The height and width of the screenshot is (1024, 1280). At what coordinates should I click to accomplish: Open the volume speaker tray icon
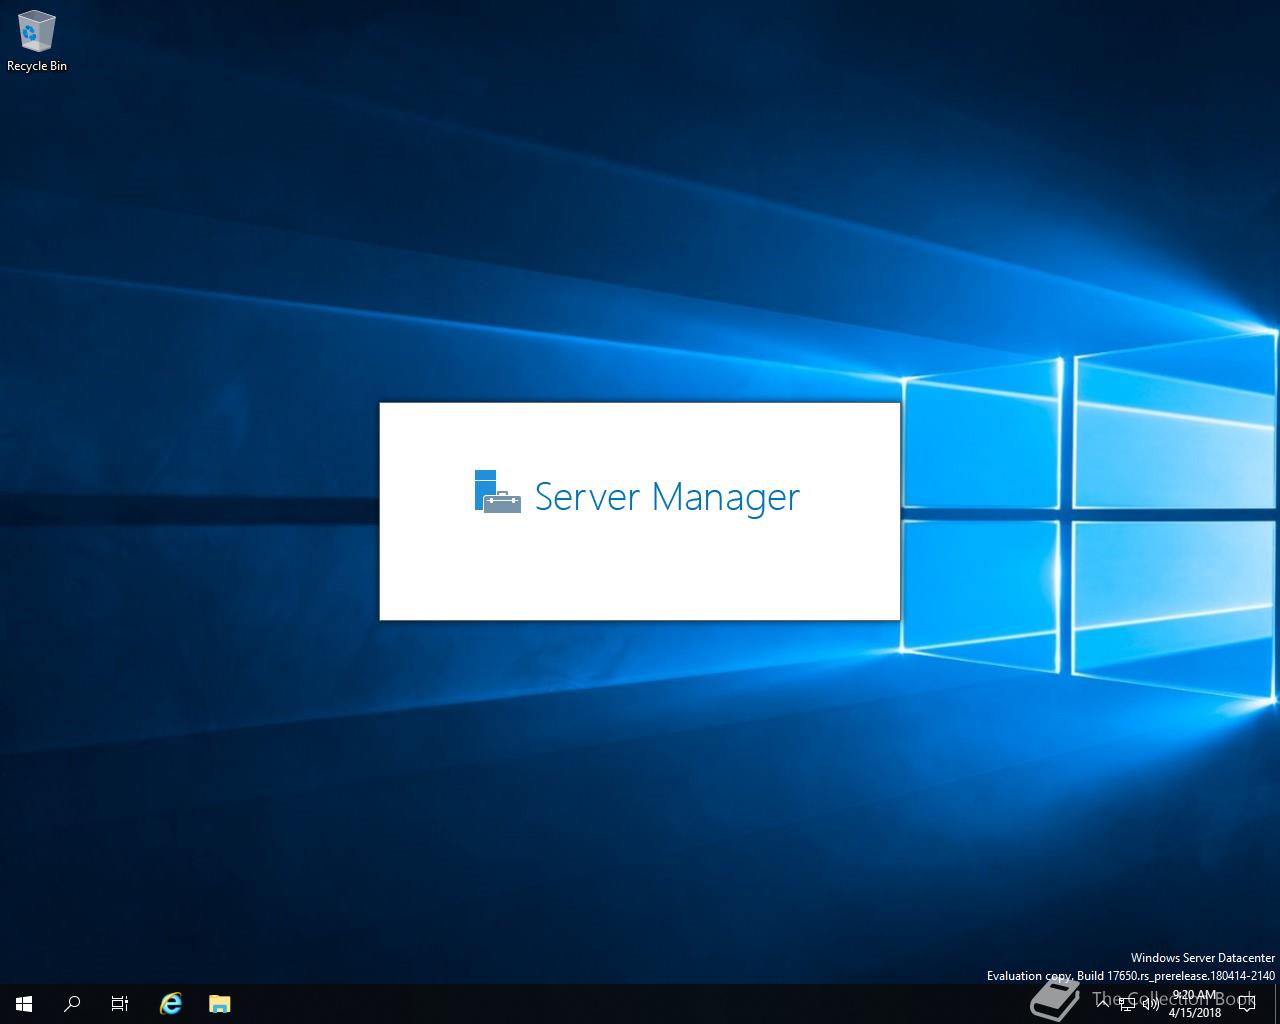coord(1150,1004)
